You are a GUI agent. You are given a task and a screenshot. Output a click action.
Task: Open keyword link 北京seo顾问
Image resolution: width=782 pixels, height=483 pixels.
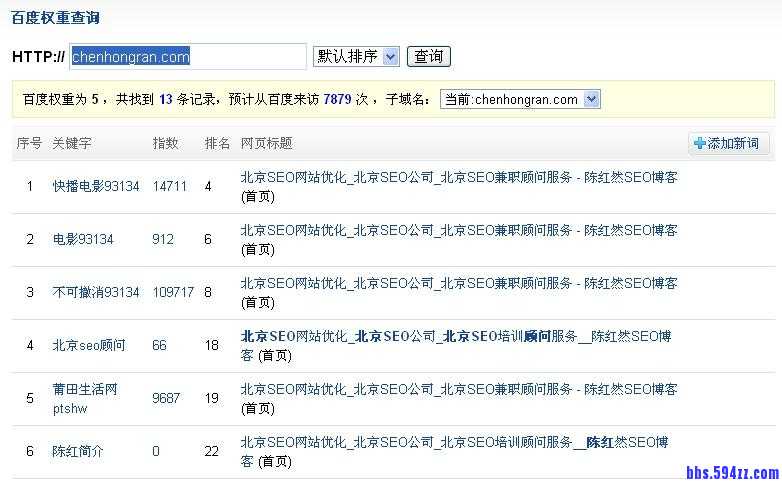click(89, 345)
